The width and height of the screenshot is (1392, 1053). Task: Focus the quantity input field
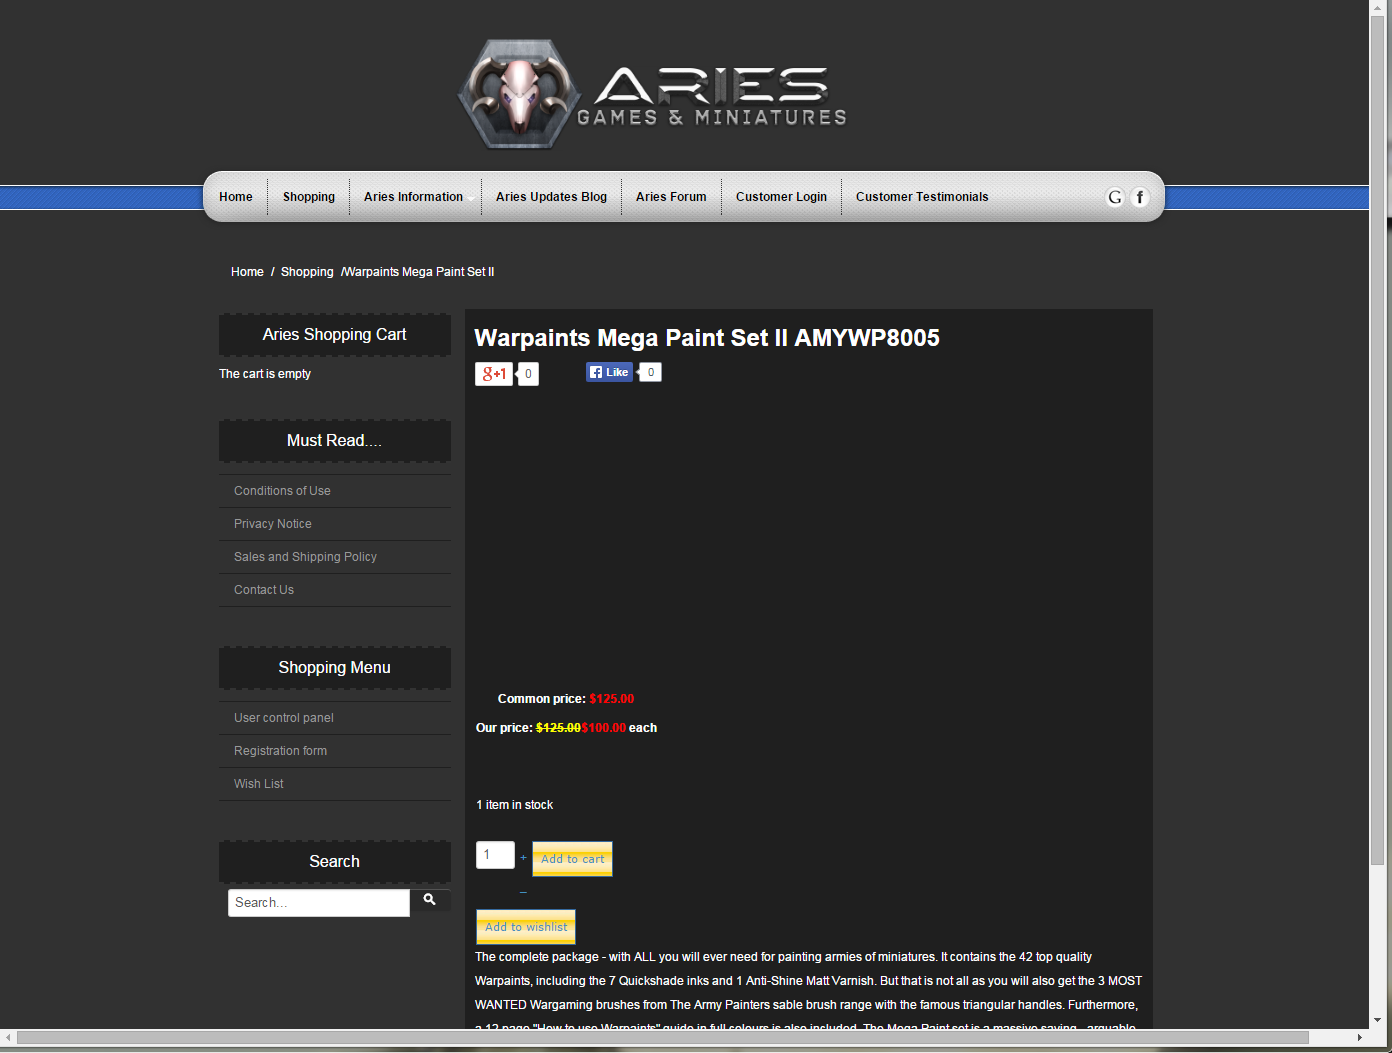point(495,855)
